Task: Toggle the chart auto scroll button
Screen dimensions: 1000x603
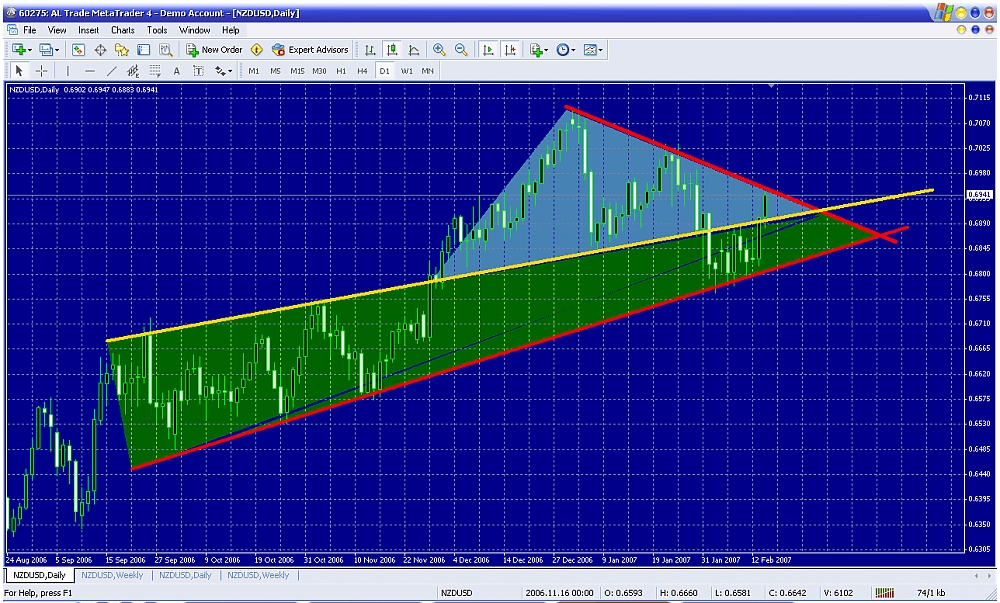Action: click(x=488, y=50)
